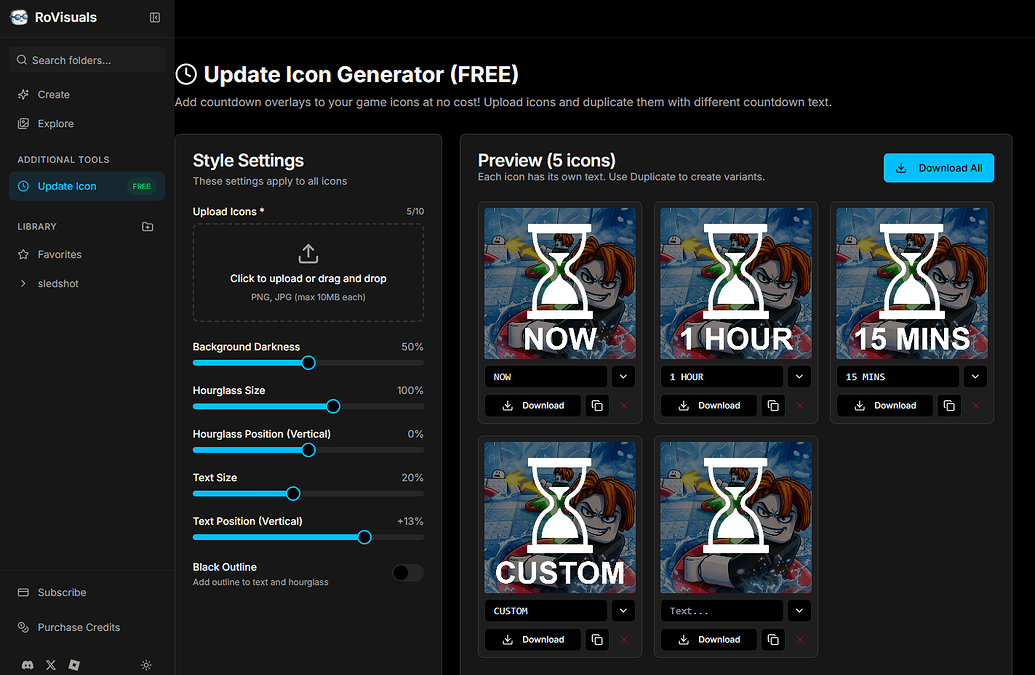Viewport: 1035px width, 675px height.
Task: Click the FREE badge on Update Icon
Action: click(141, 186)
